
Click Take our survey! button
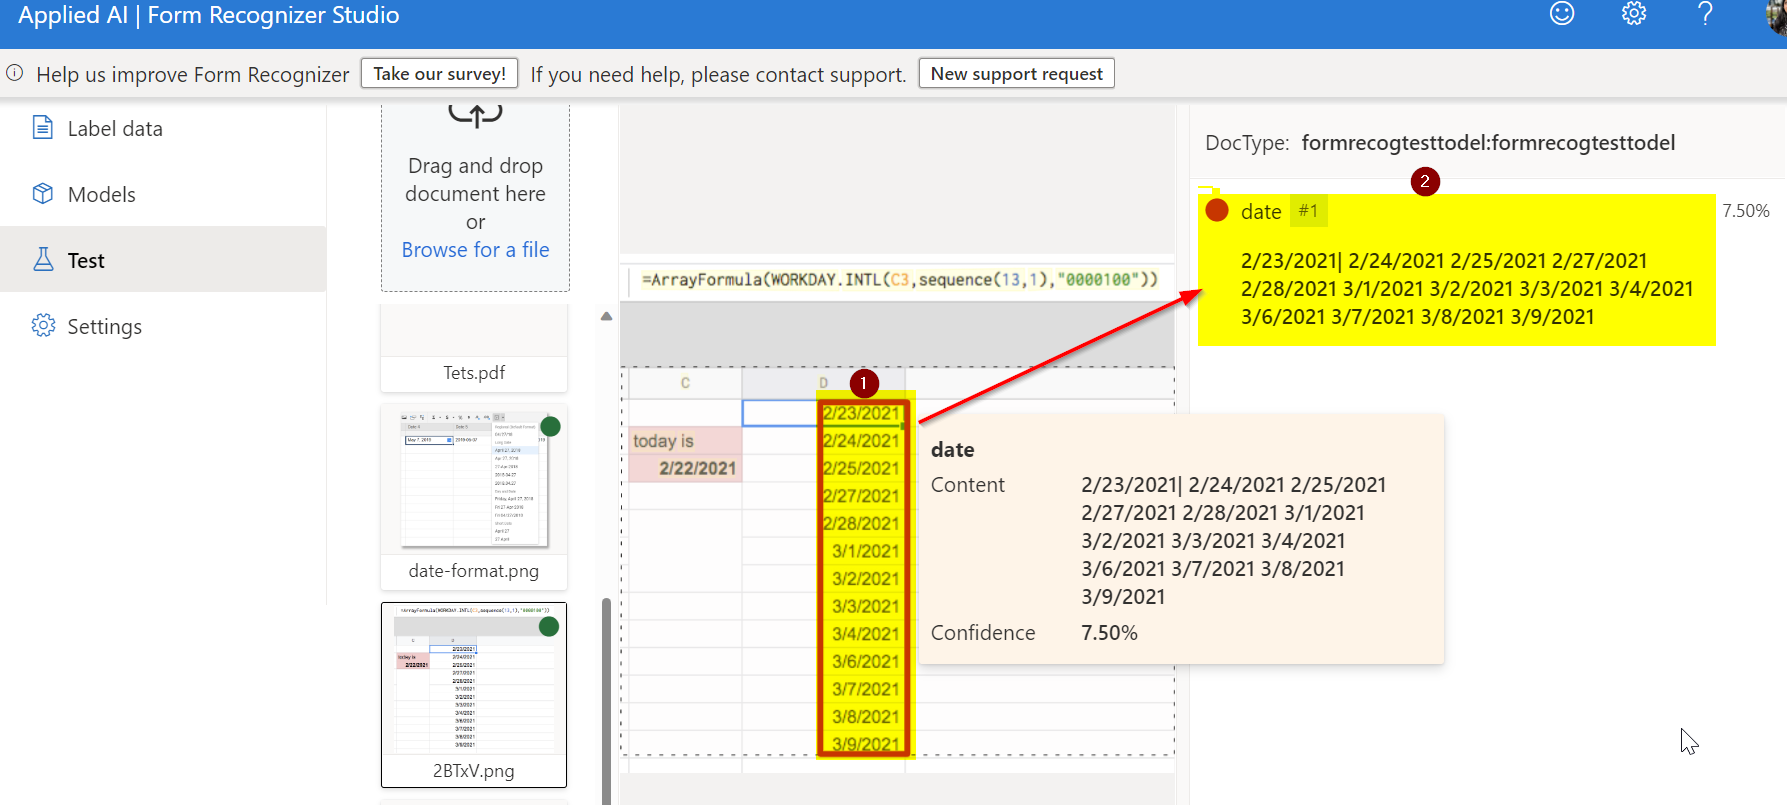(x=440, y=73)
